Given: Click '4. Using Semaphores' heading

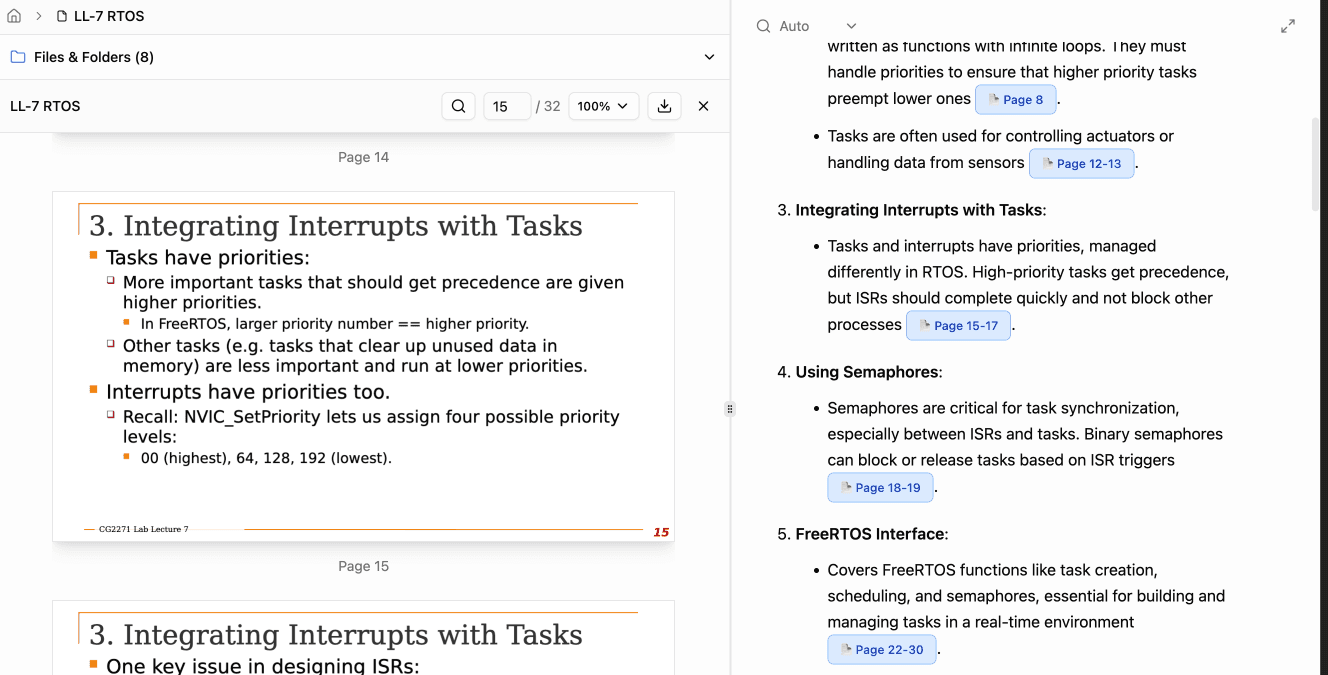Looking at the screenshot, I should click(867, 372).
